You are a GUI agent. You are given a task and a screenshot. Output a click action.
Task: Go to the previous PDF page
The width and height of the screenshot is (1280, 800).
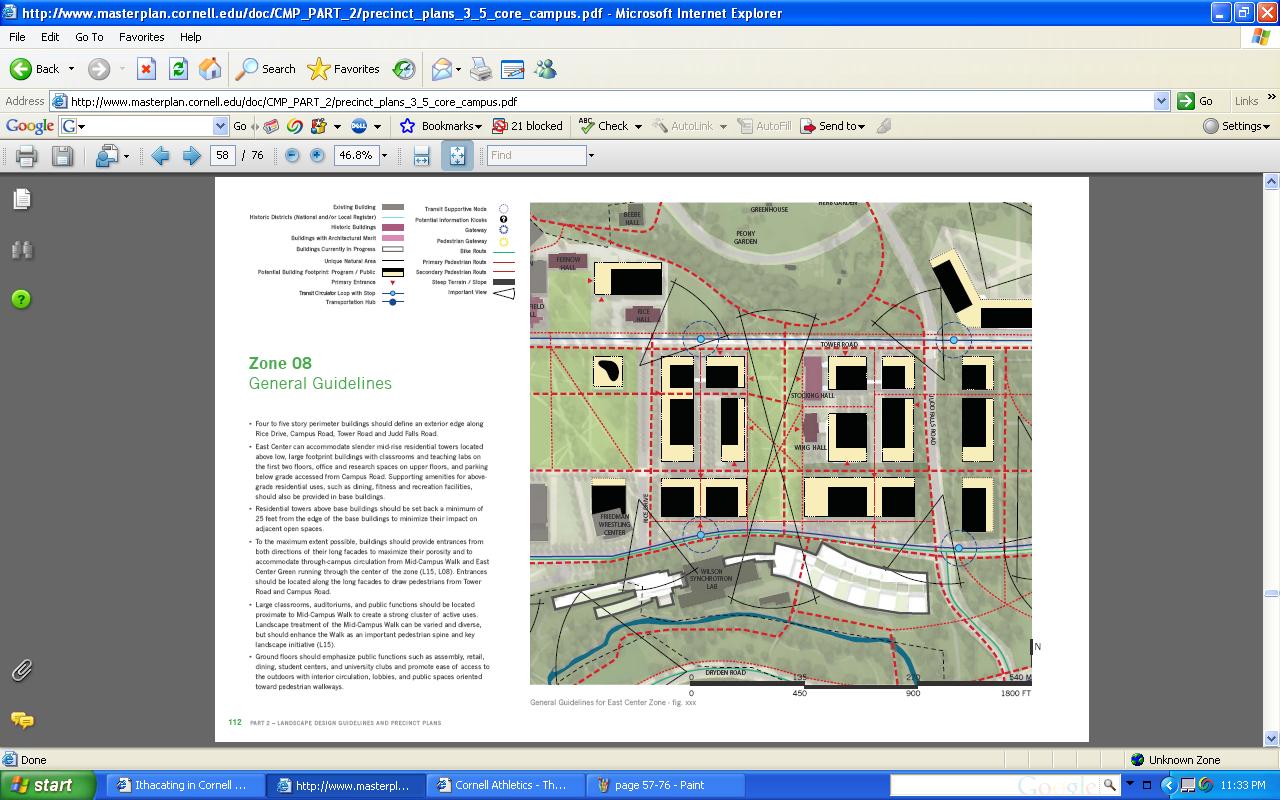(160, 156)
